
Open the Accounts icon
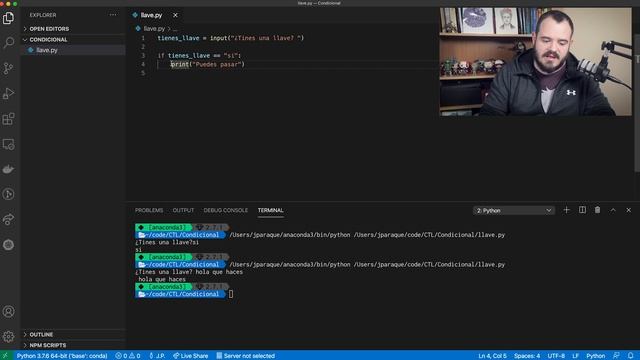pos(8,312)
